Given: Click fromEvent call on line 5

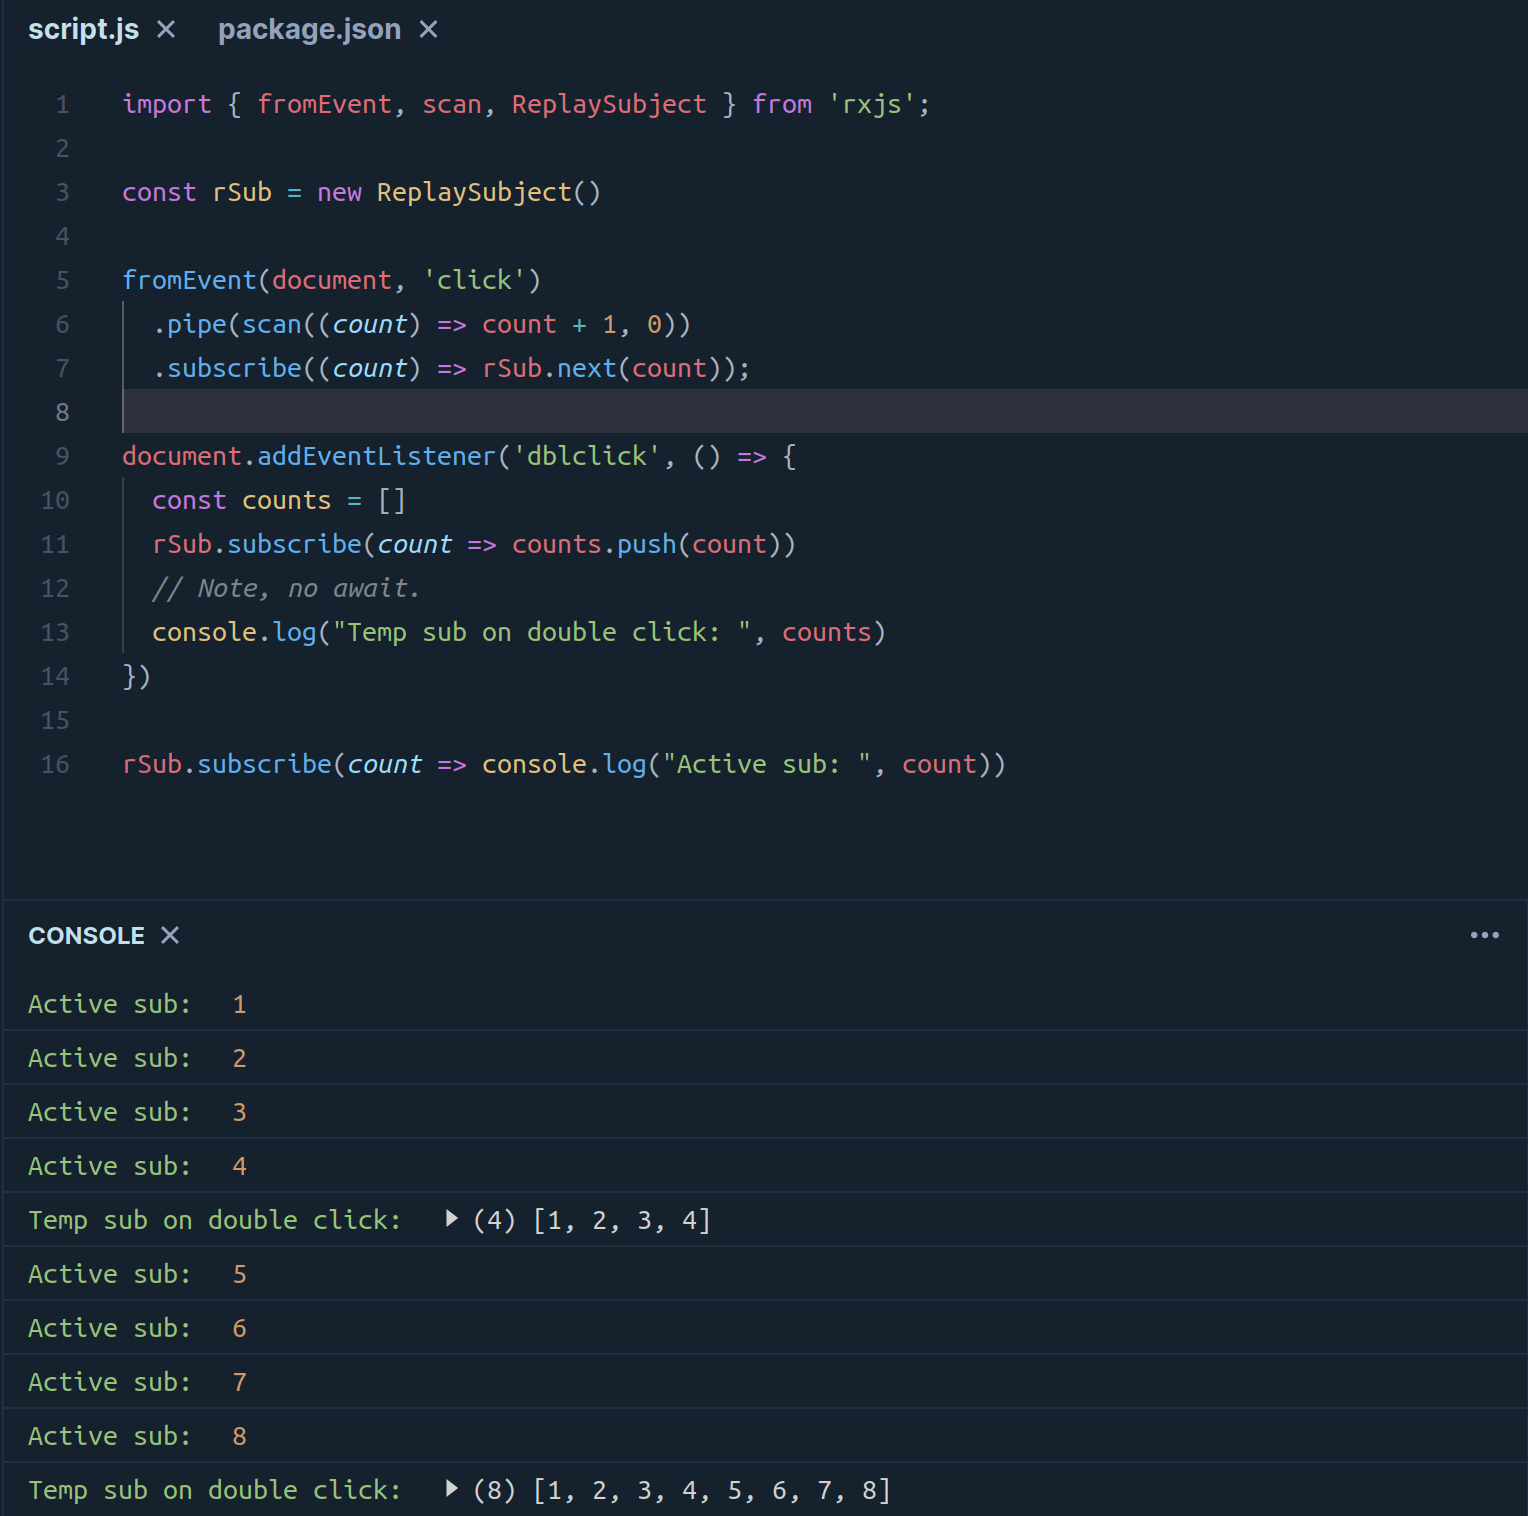Looking at the screenshot, I should 189,280.
